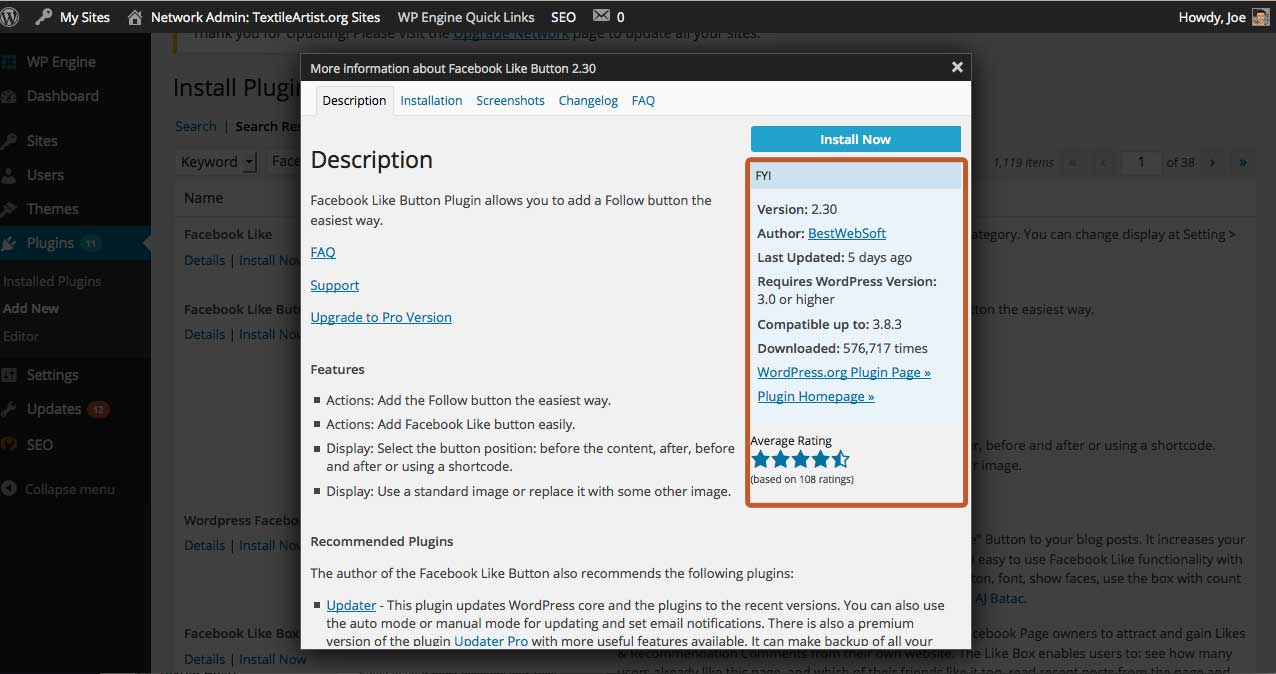
Task: Open the BestWebSoft author link
Action: pos(847,233)
